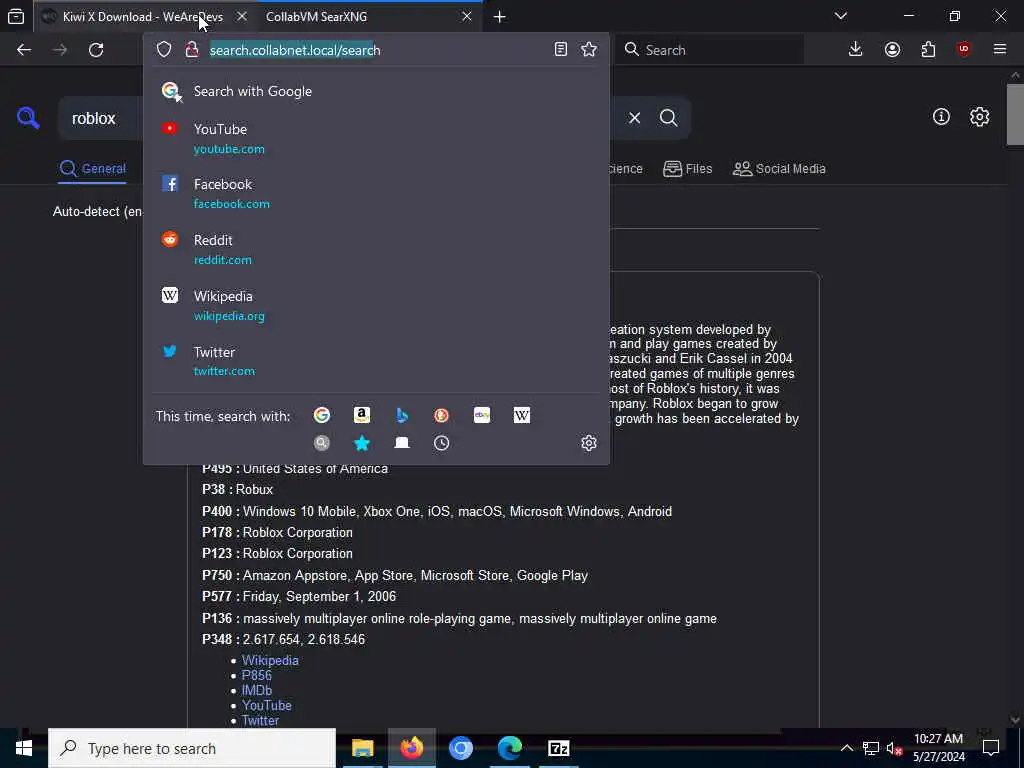Choose Search with Google suggestion
Screen dimensions: 1024x768
(376, 91)
